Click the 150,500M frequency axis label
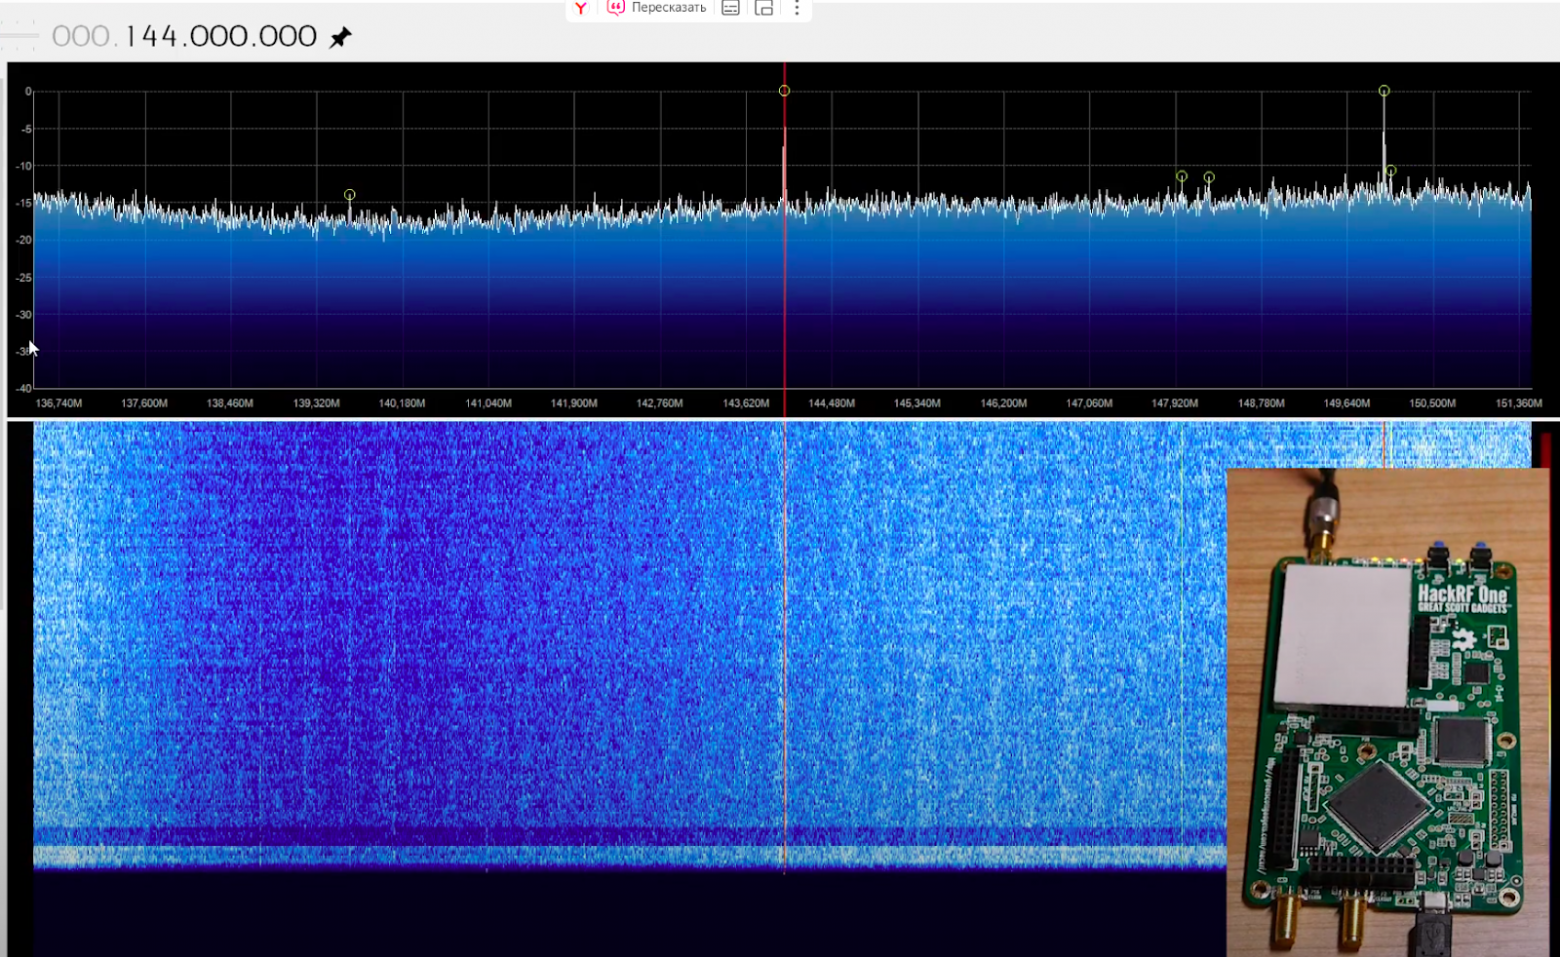Image resolution: width=1560 pixels, height=957 pixels. 1433,403
